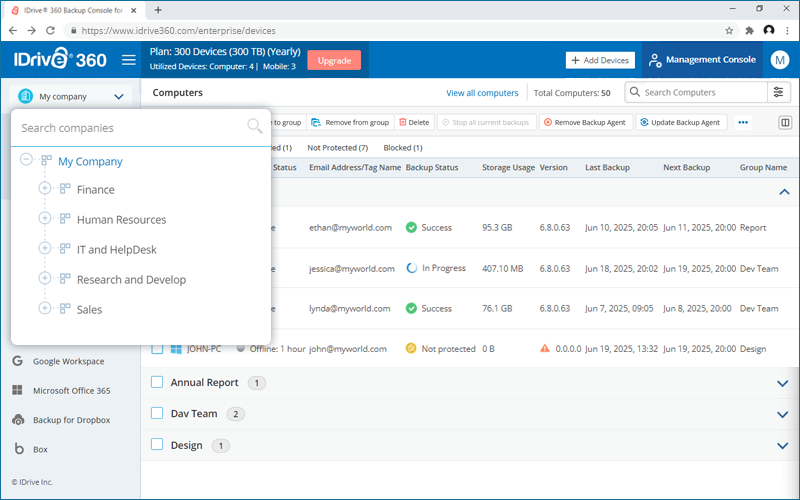Select Google Workspace in the sidebar
Screen dimensions: 800x500
click(68, 361)
